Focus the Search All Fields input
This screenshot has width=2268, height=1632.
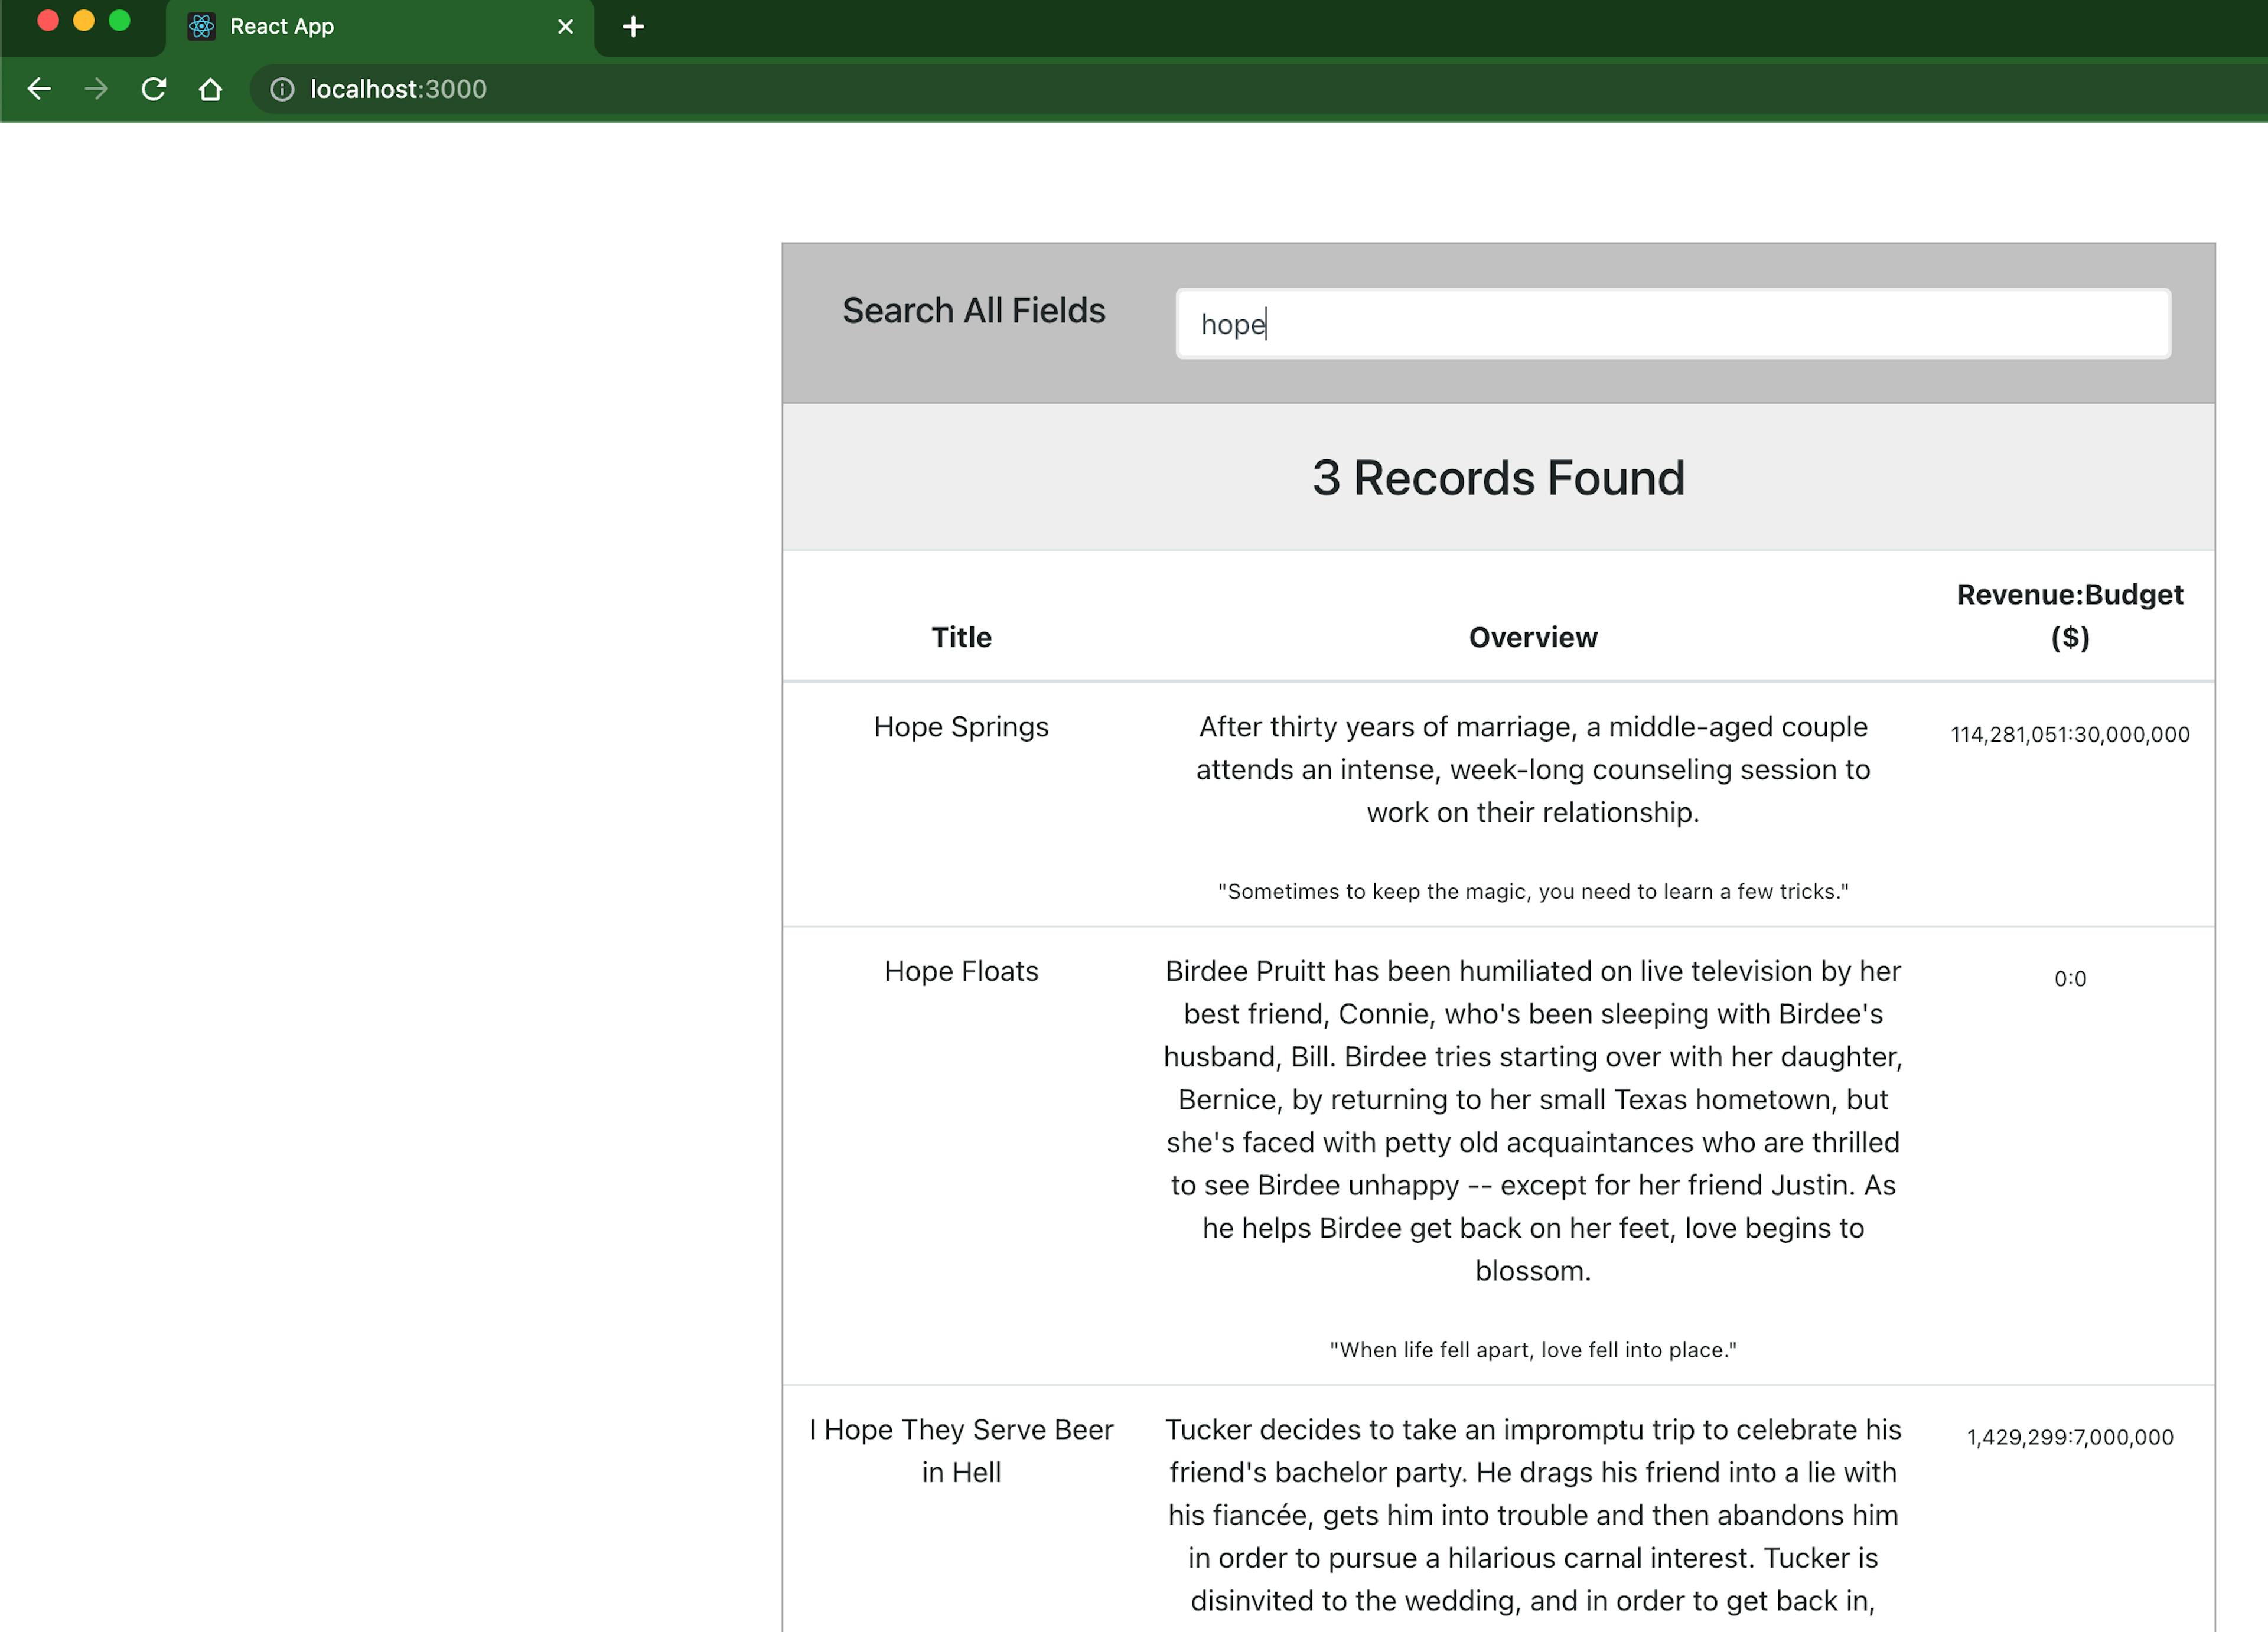coord(1672,324)
